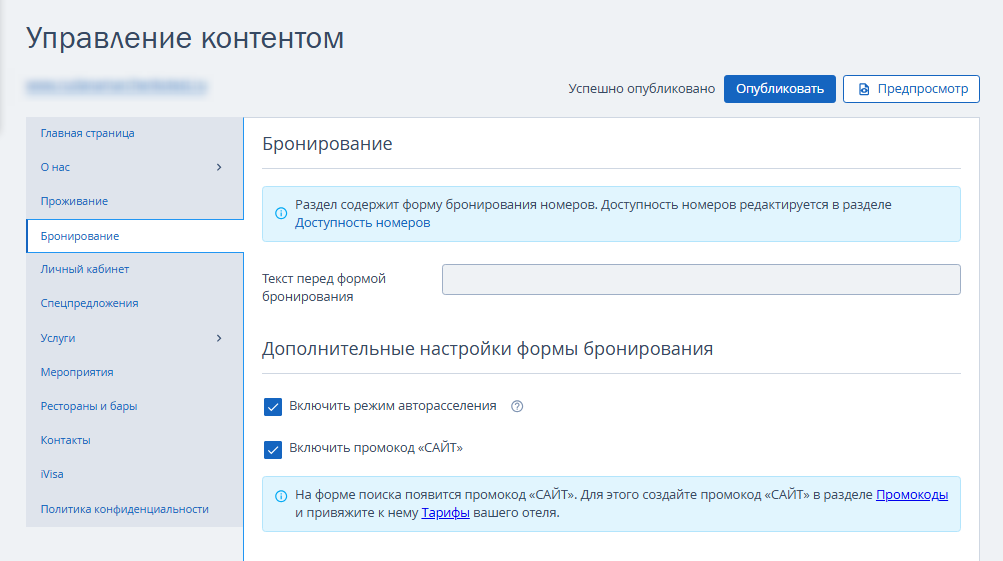
Task: Click the Управление контентом page title
Action: [x=185, y=38]
